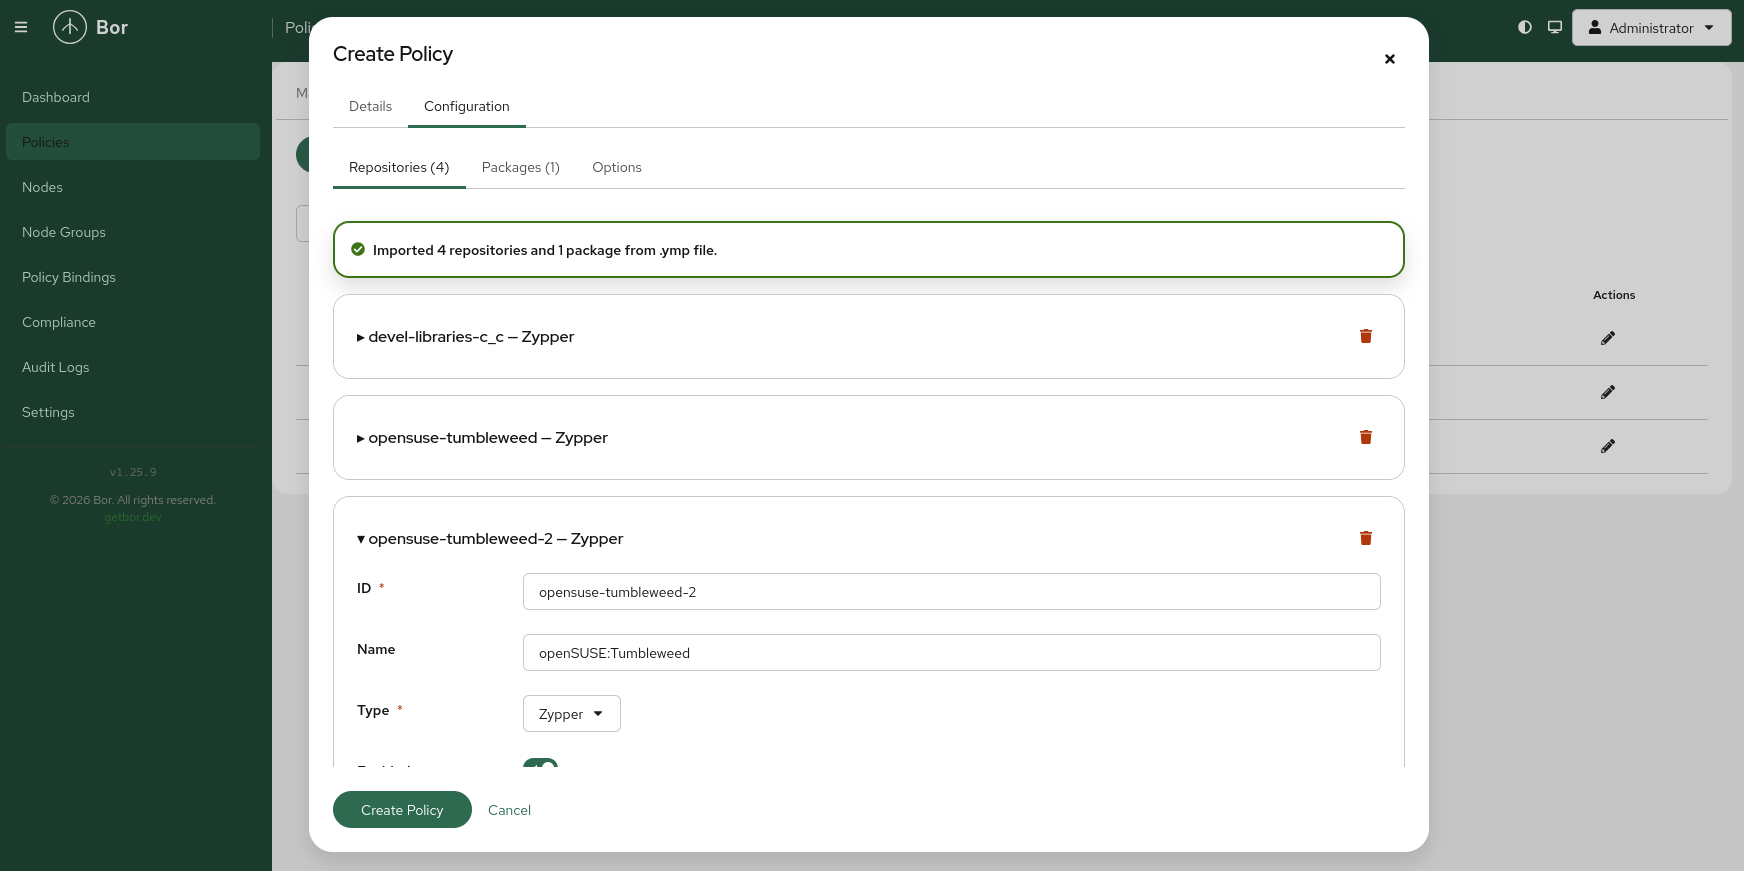Click the ID input field
This screenshot has height=871, width=1744.
952,592
